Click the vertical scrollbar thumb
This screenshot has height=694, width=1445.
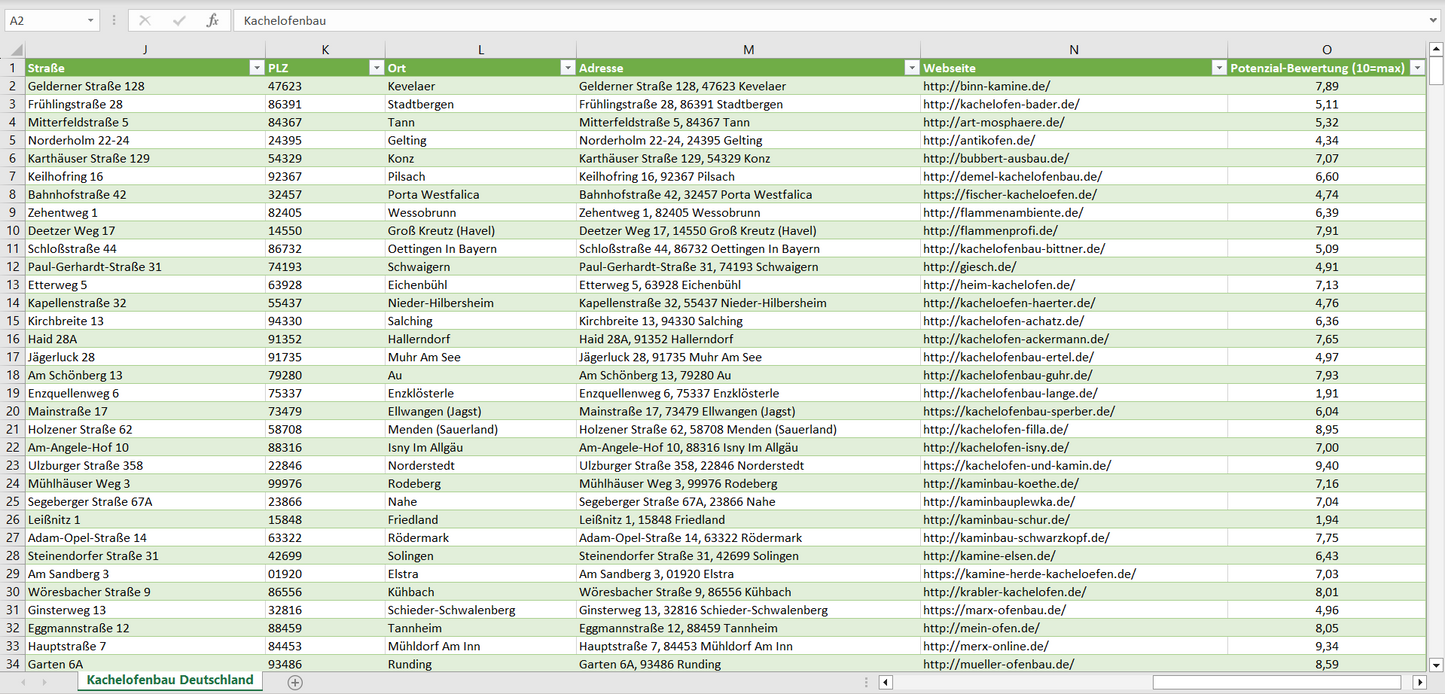pyautogui.click(x=1436, y=71)
